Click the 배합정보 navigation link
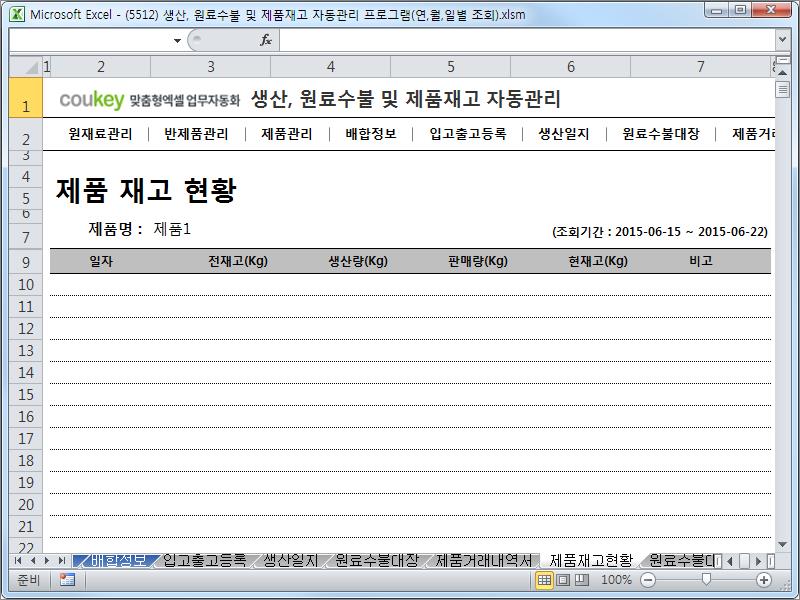 [x=371, y=134]
